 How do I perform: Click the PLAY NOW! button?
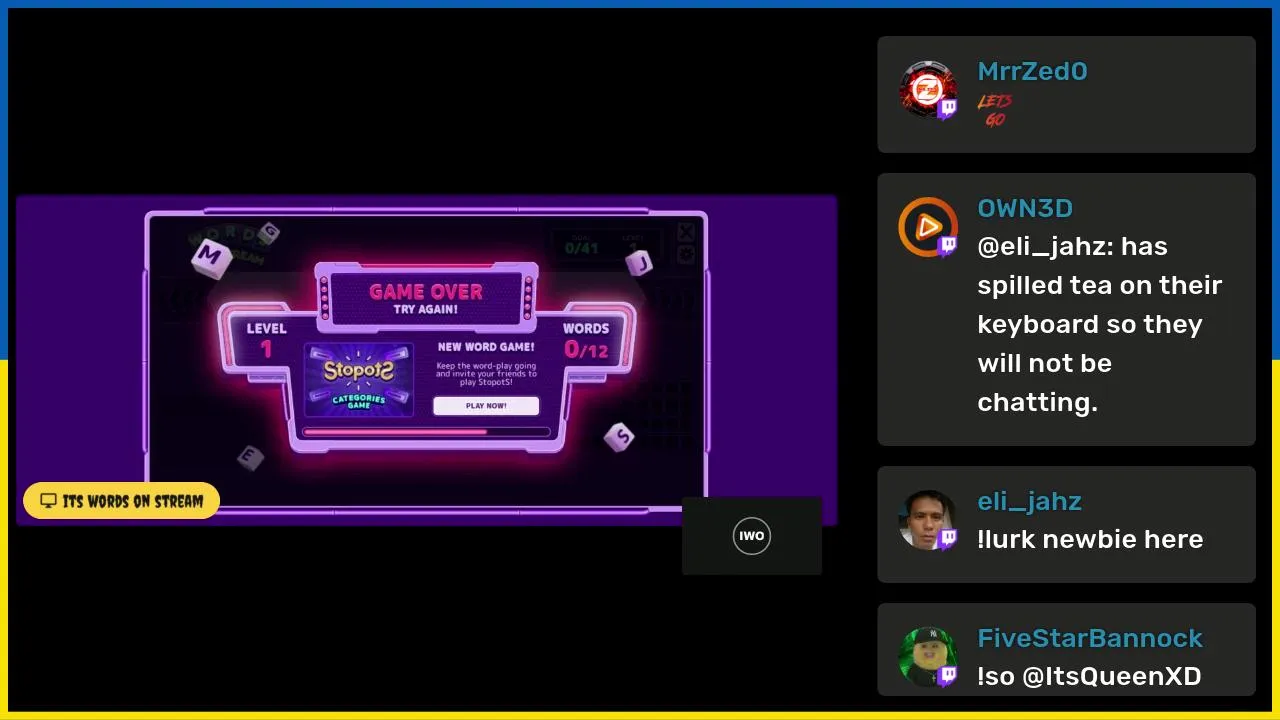(486, 406)
